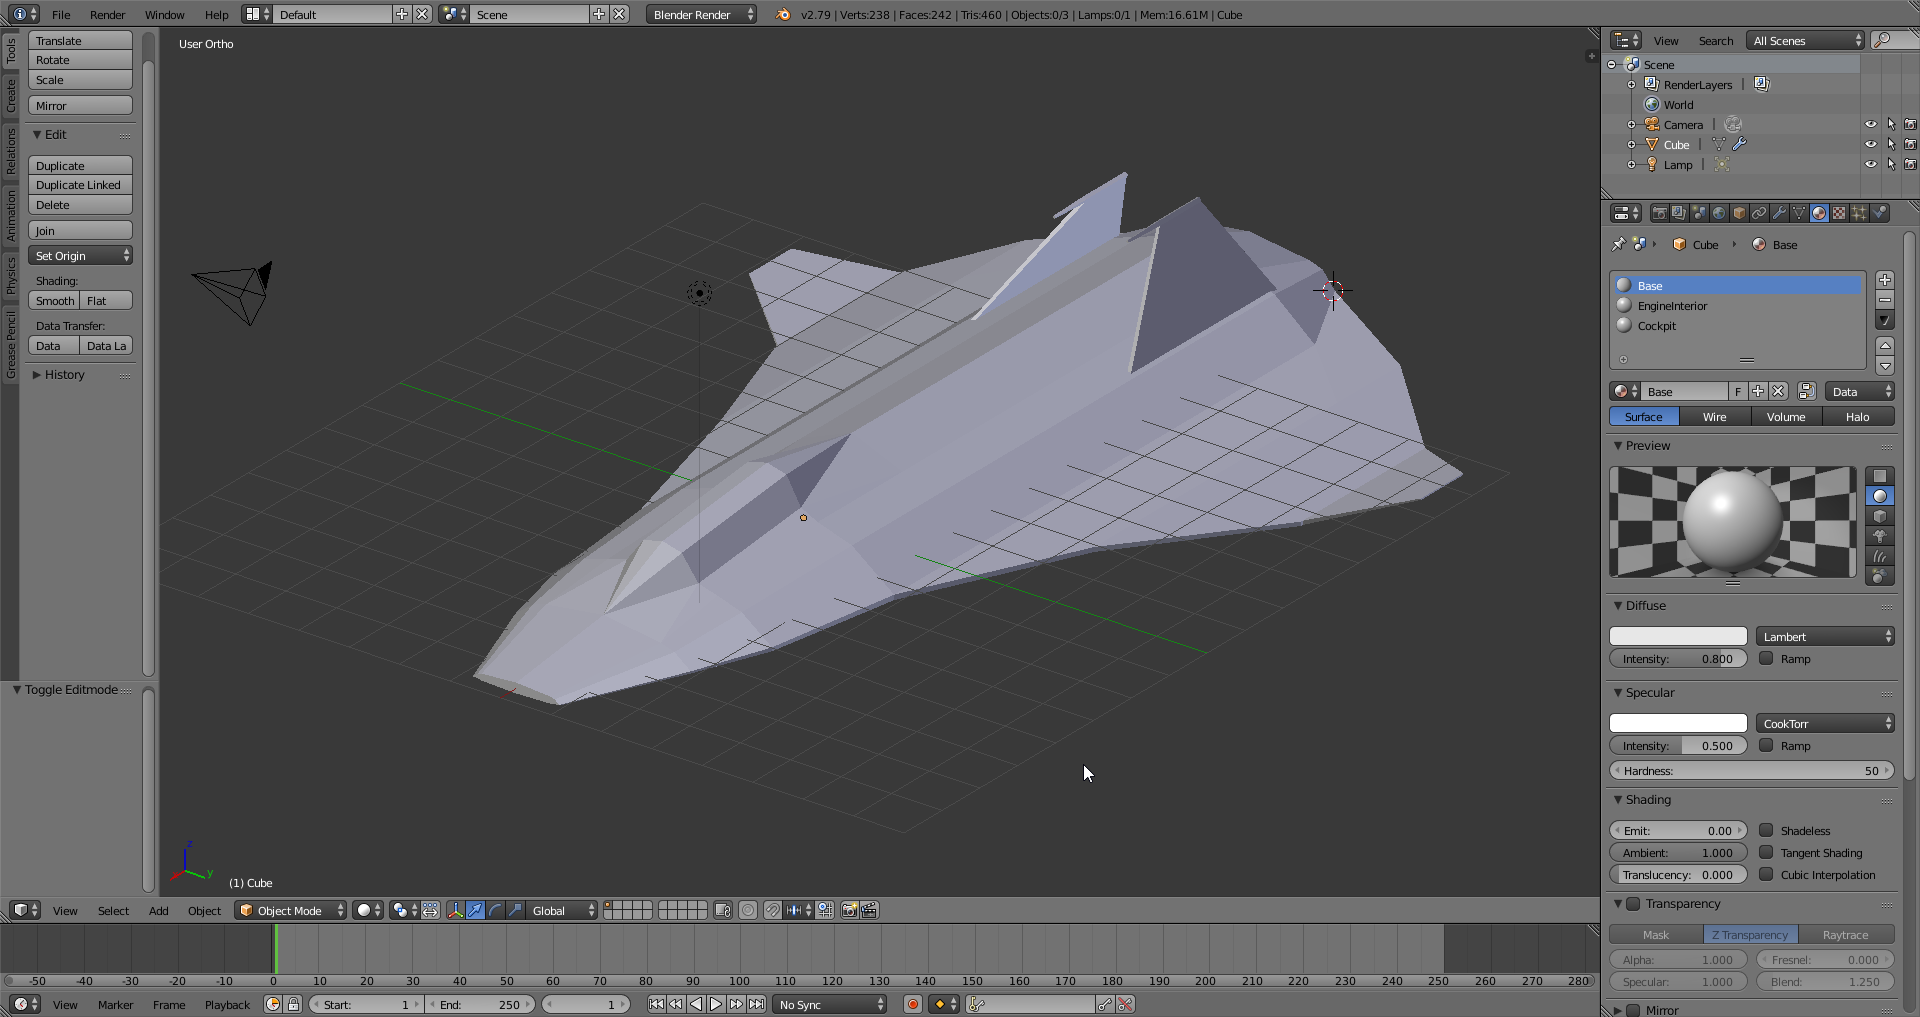Open the Lambert diffuse shader dropdown

coord(1825,636)
